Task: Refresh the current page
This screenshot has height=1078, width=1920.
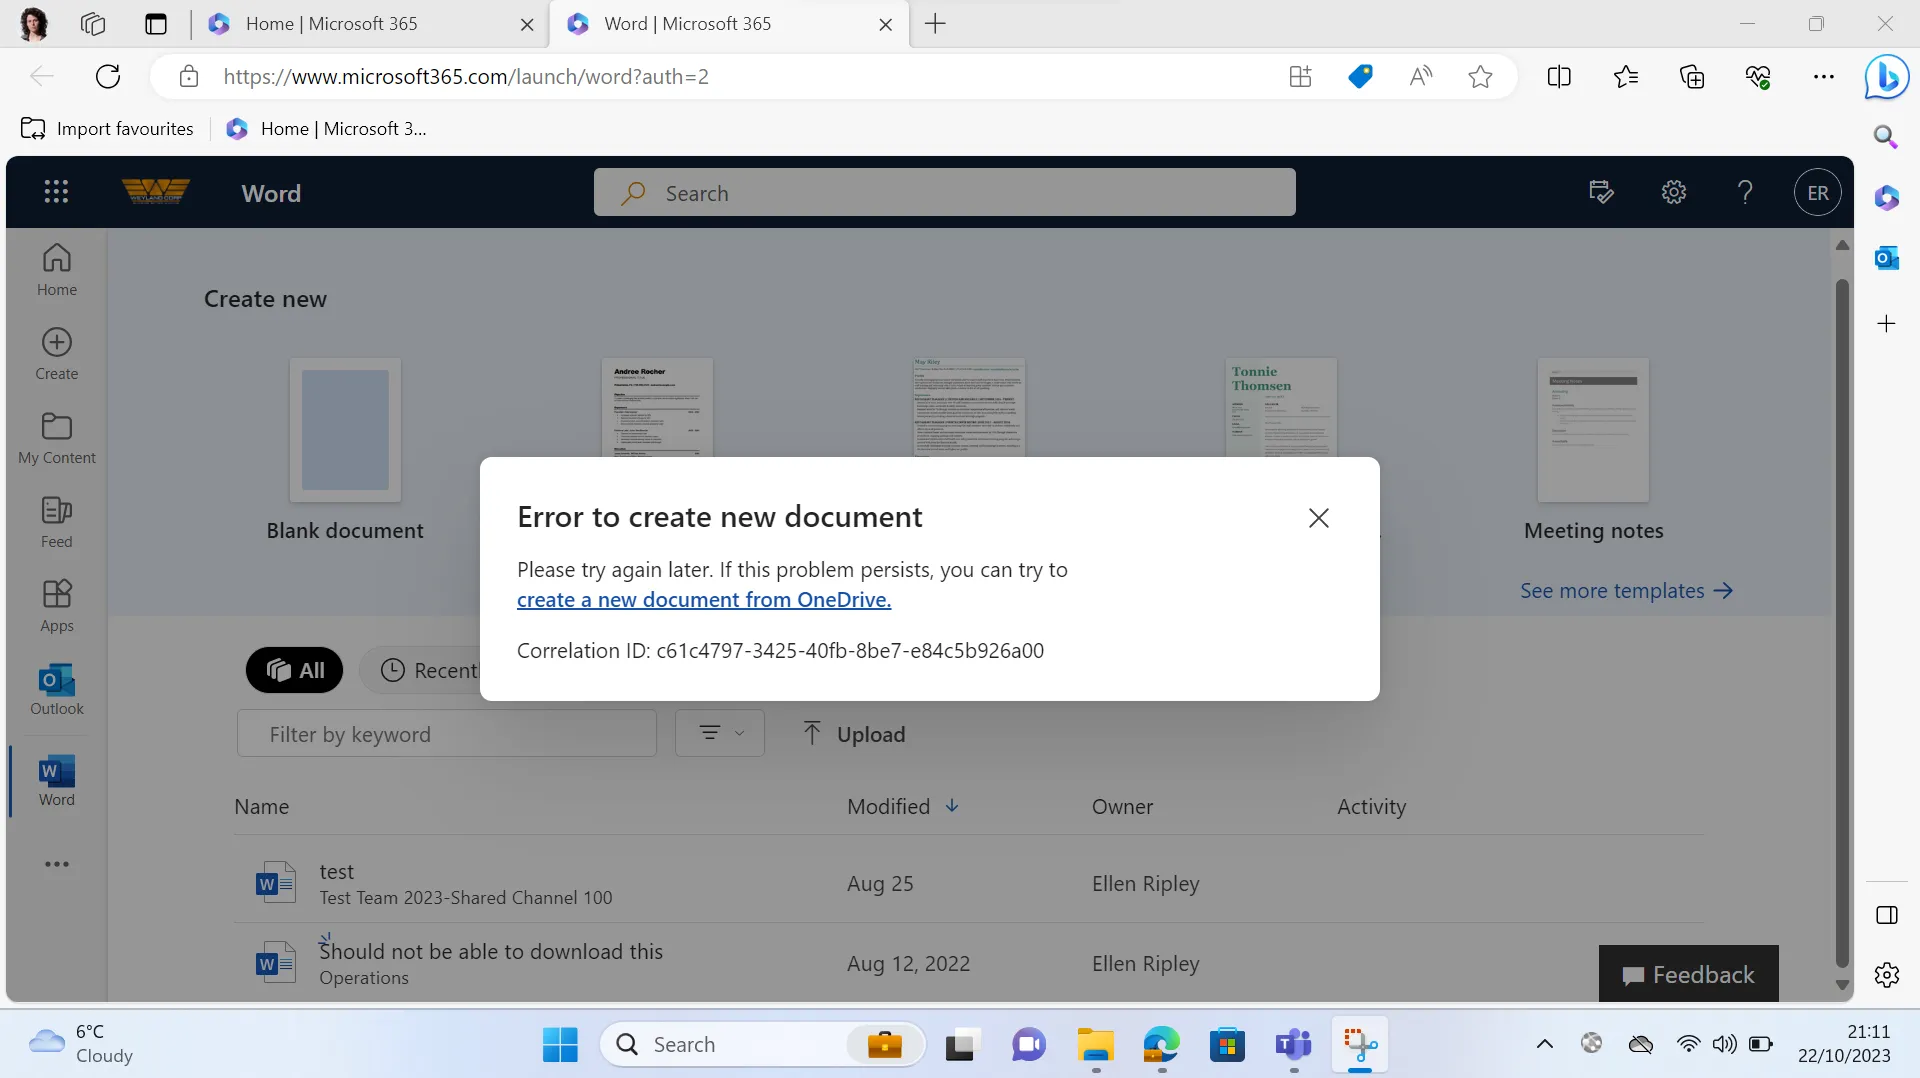Action: [x=108, y=77]
